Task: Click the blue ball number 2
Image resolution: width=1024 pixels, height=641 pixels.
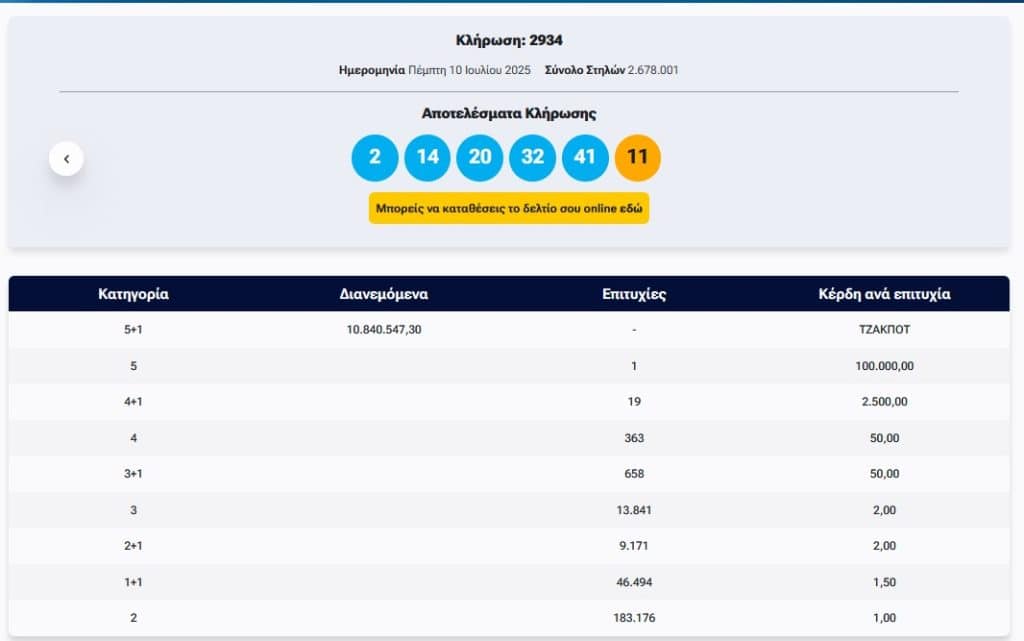Action: [x=375, y=158]
